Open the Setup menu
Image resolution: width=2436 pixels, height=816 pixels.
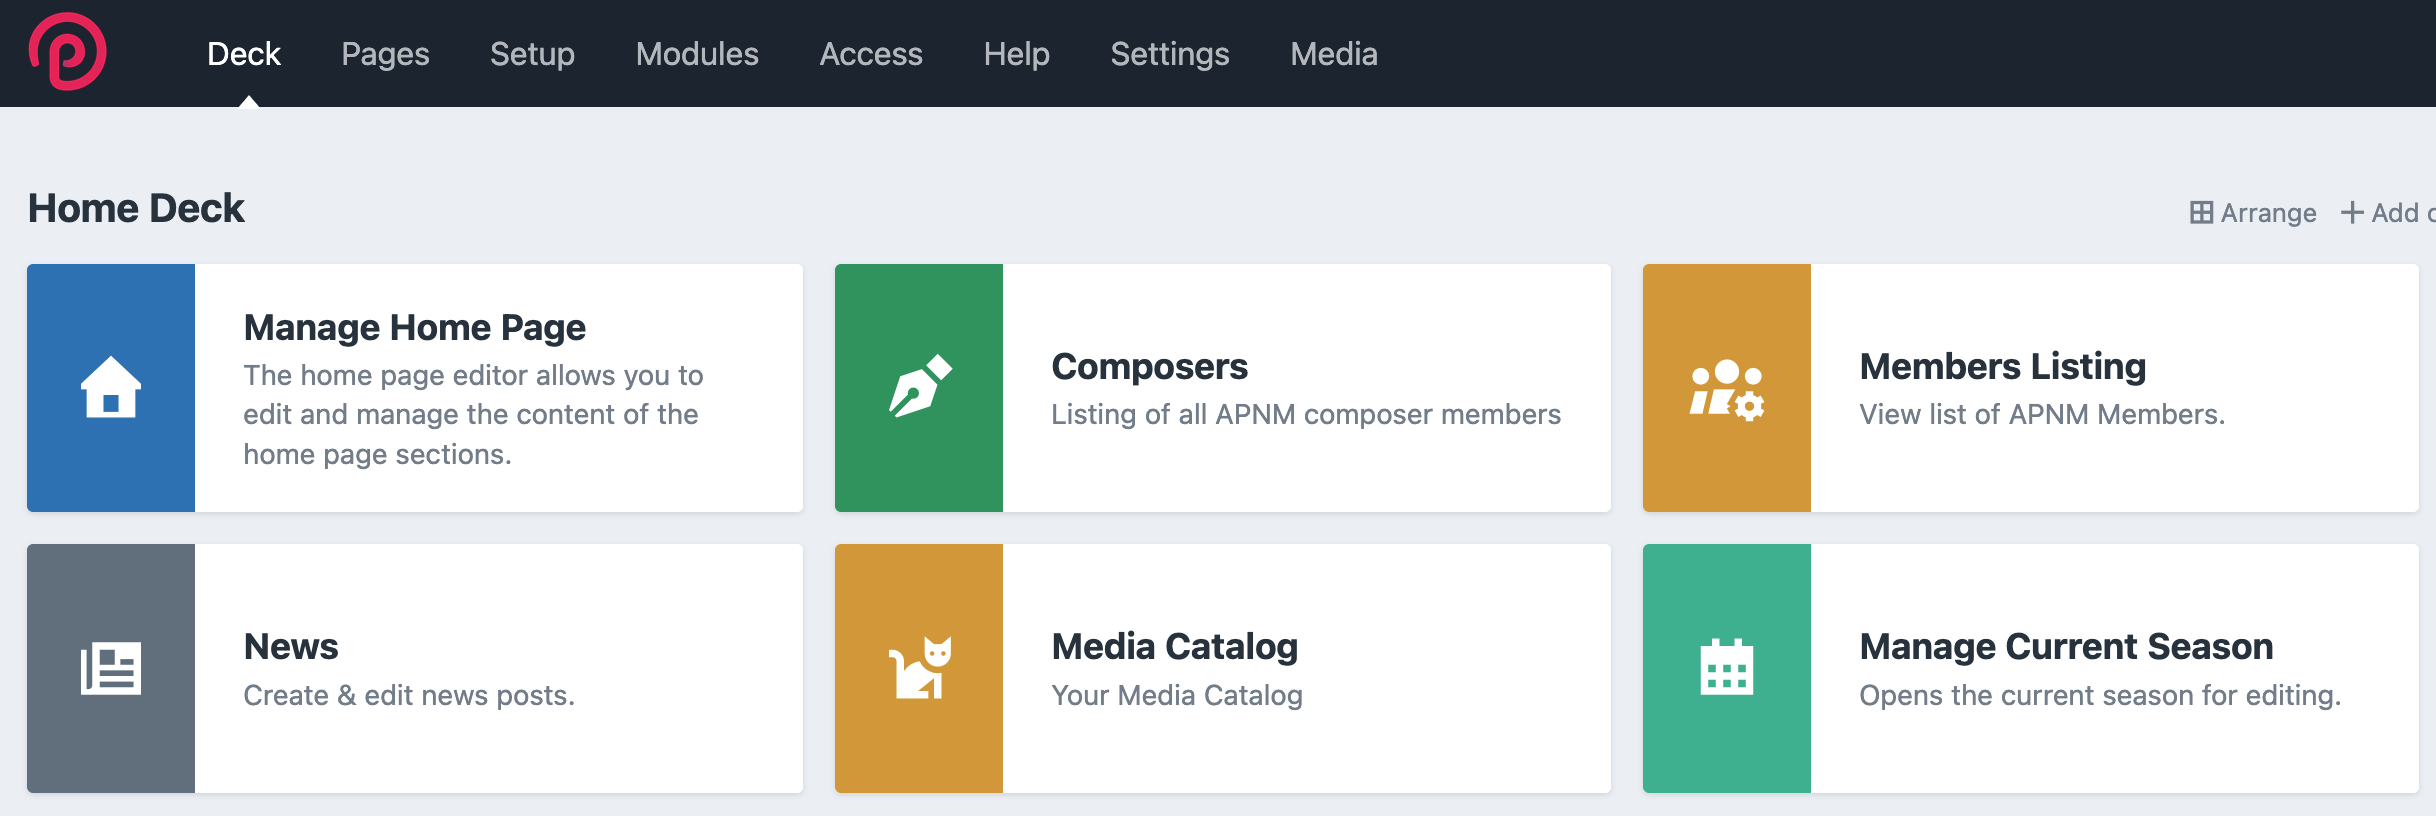[532, 54]
